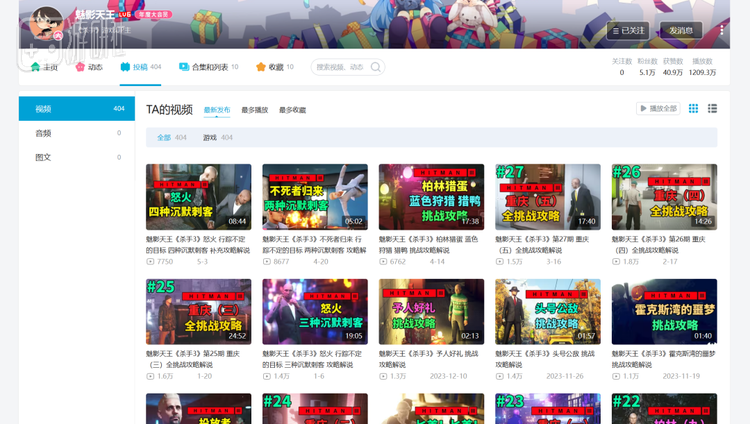Image resolution: width=750 pixels, height=424 pixels.
Task: Click the user avatar picture
Action: click(47, 23)
